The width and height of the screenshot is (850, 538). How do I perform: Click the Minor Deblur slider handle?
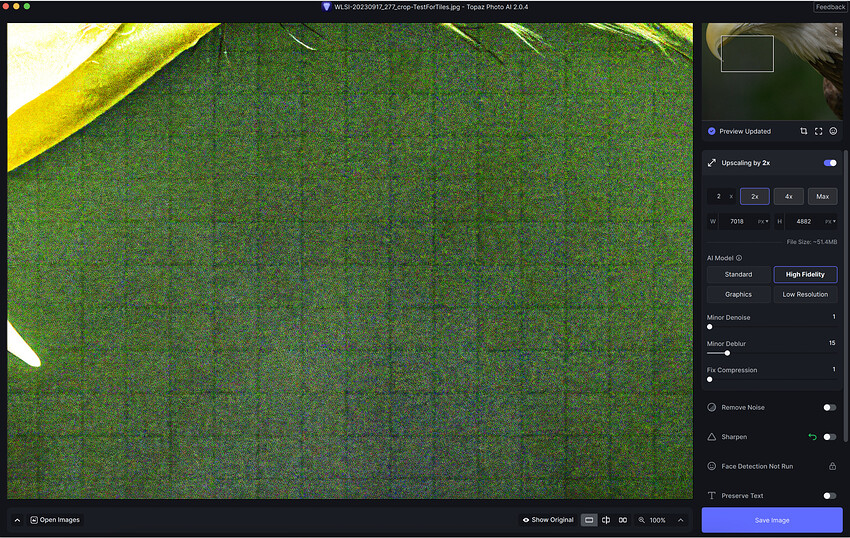click(x=727, y=353)
